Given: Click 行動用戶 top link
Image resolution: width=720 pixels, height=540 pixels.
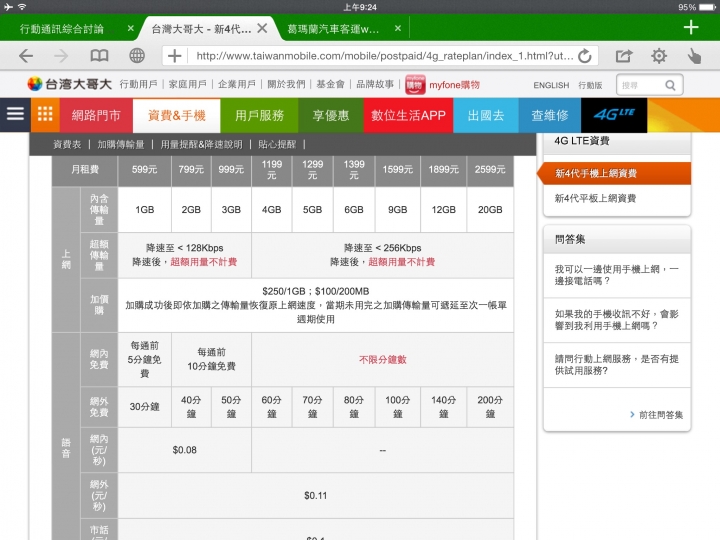Looking at the screenshot, I should tap(138, 84).
